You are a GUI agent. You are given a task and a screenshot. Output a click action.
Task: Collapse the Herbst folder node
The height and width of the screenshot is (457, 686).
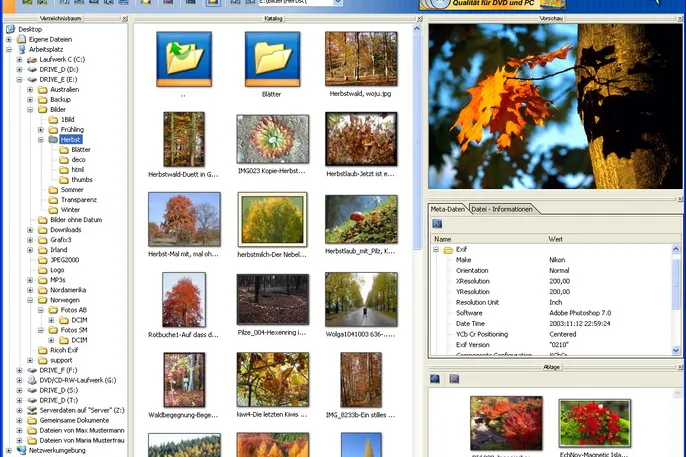pos(41,140)
